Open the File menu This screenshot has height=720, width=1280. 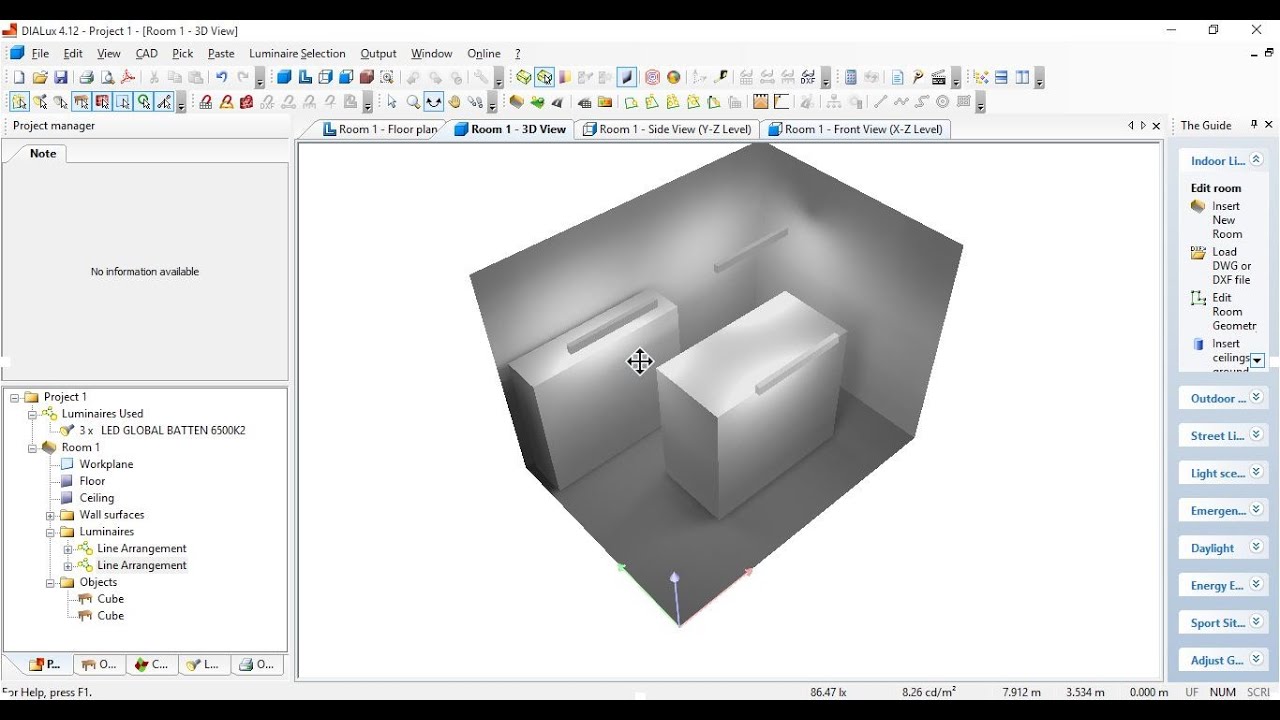pos(40,54)
